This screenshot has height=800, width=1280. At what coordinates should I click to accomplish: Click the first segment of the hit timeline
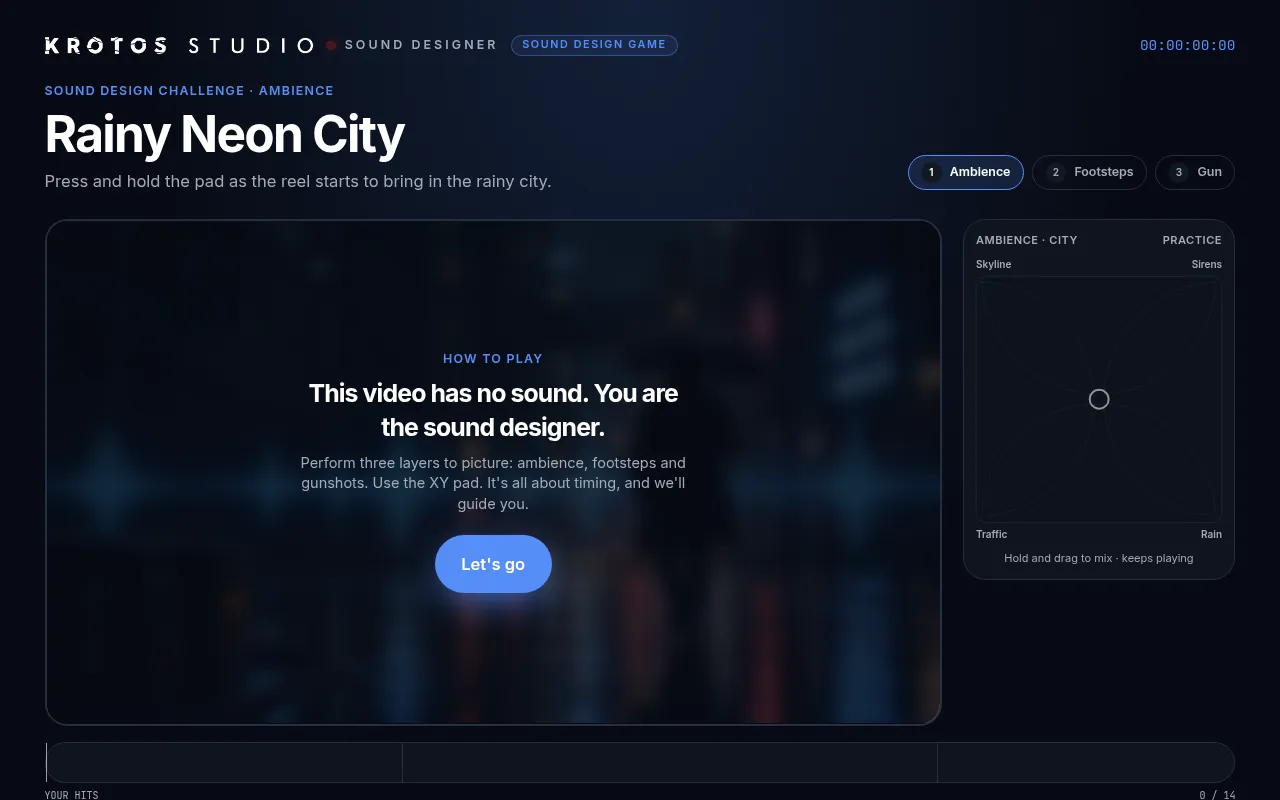(224, 763)
